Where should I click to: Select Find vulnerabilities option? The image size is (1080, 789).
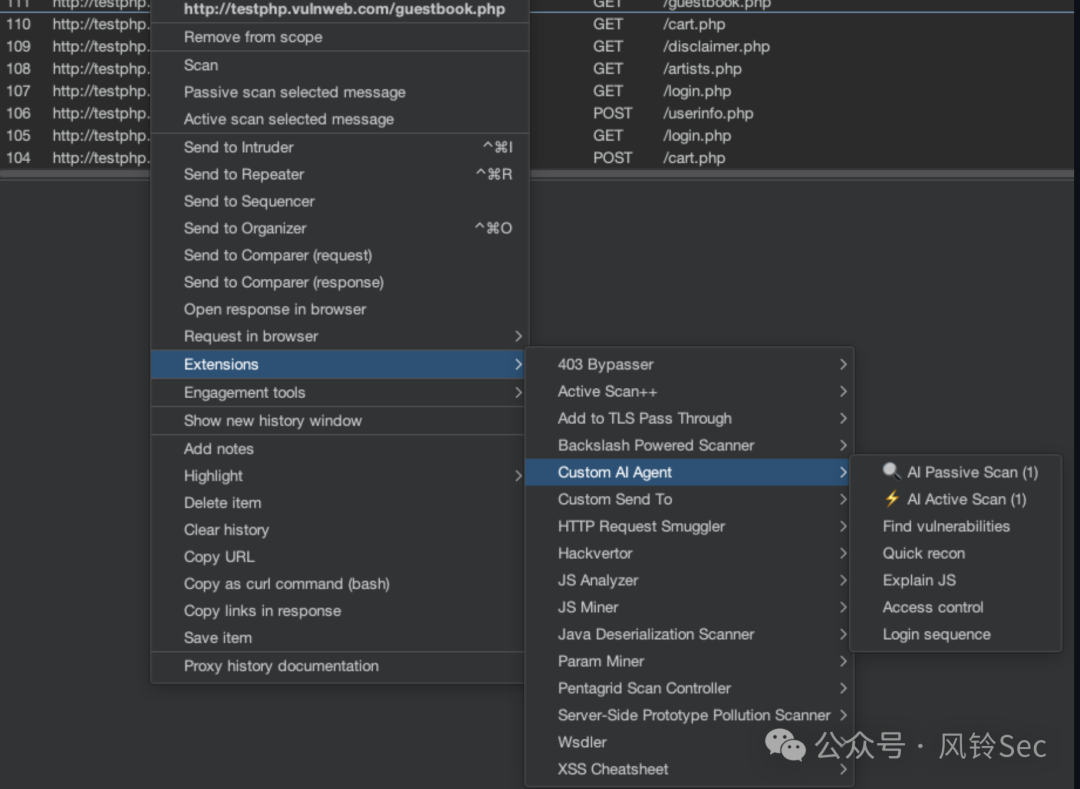pyautogui.click(x=946, y=526)
